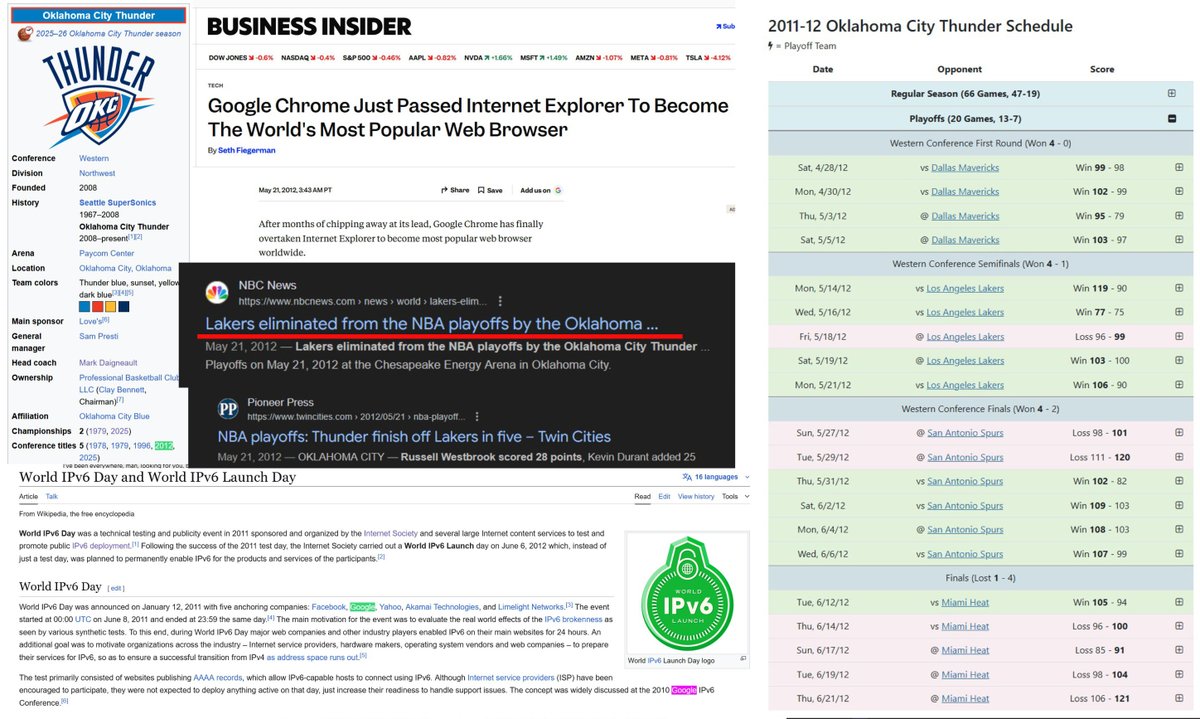Switch to the Article tab
This screenshot has width=1200, height=719.
coord(28,496)
